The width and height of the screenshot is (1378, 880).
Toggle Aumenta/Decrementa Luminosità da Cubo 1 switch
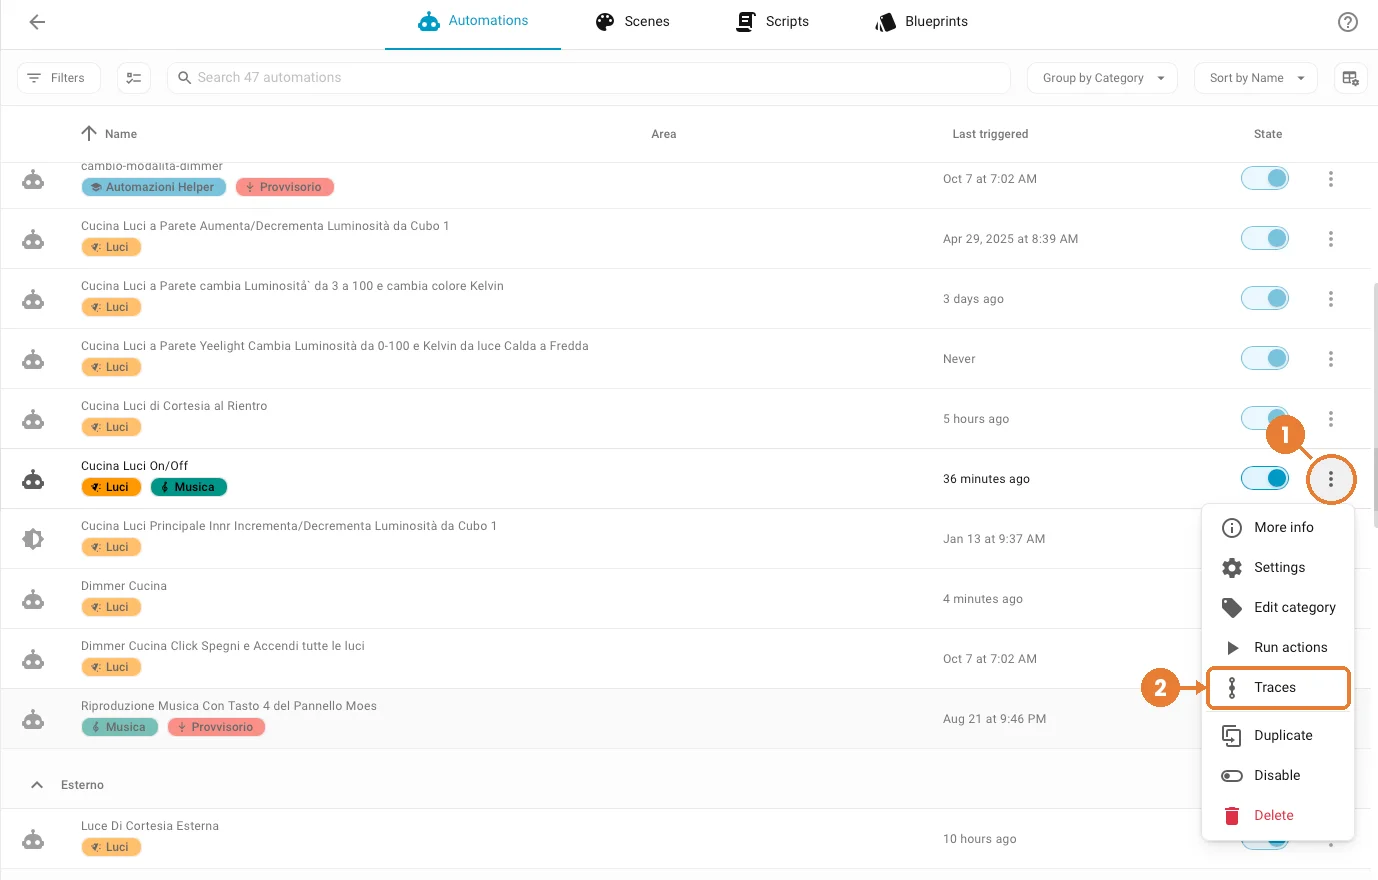[x=1265, y=238]
